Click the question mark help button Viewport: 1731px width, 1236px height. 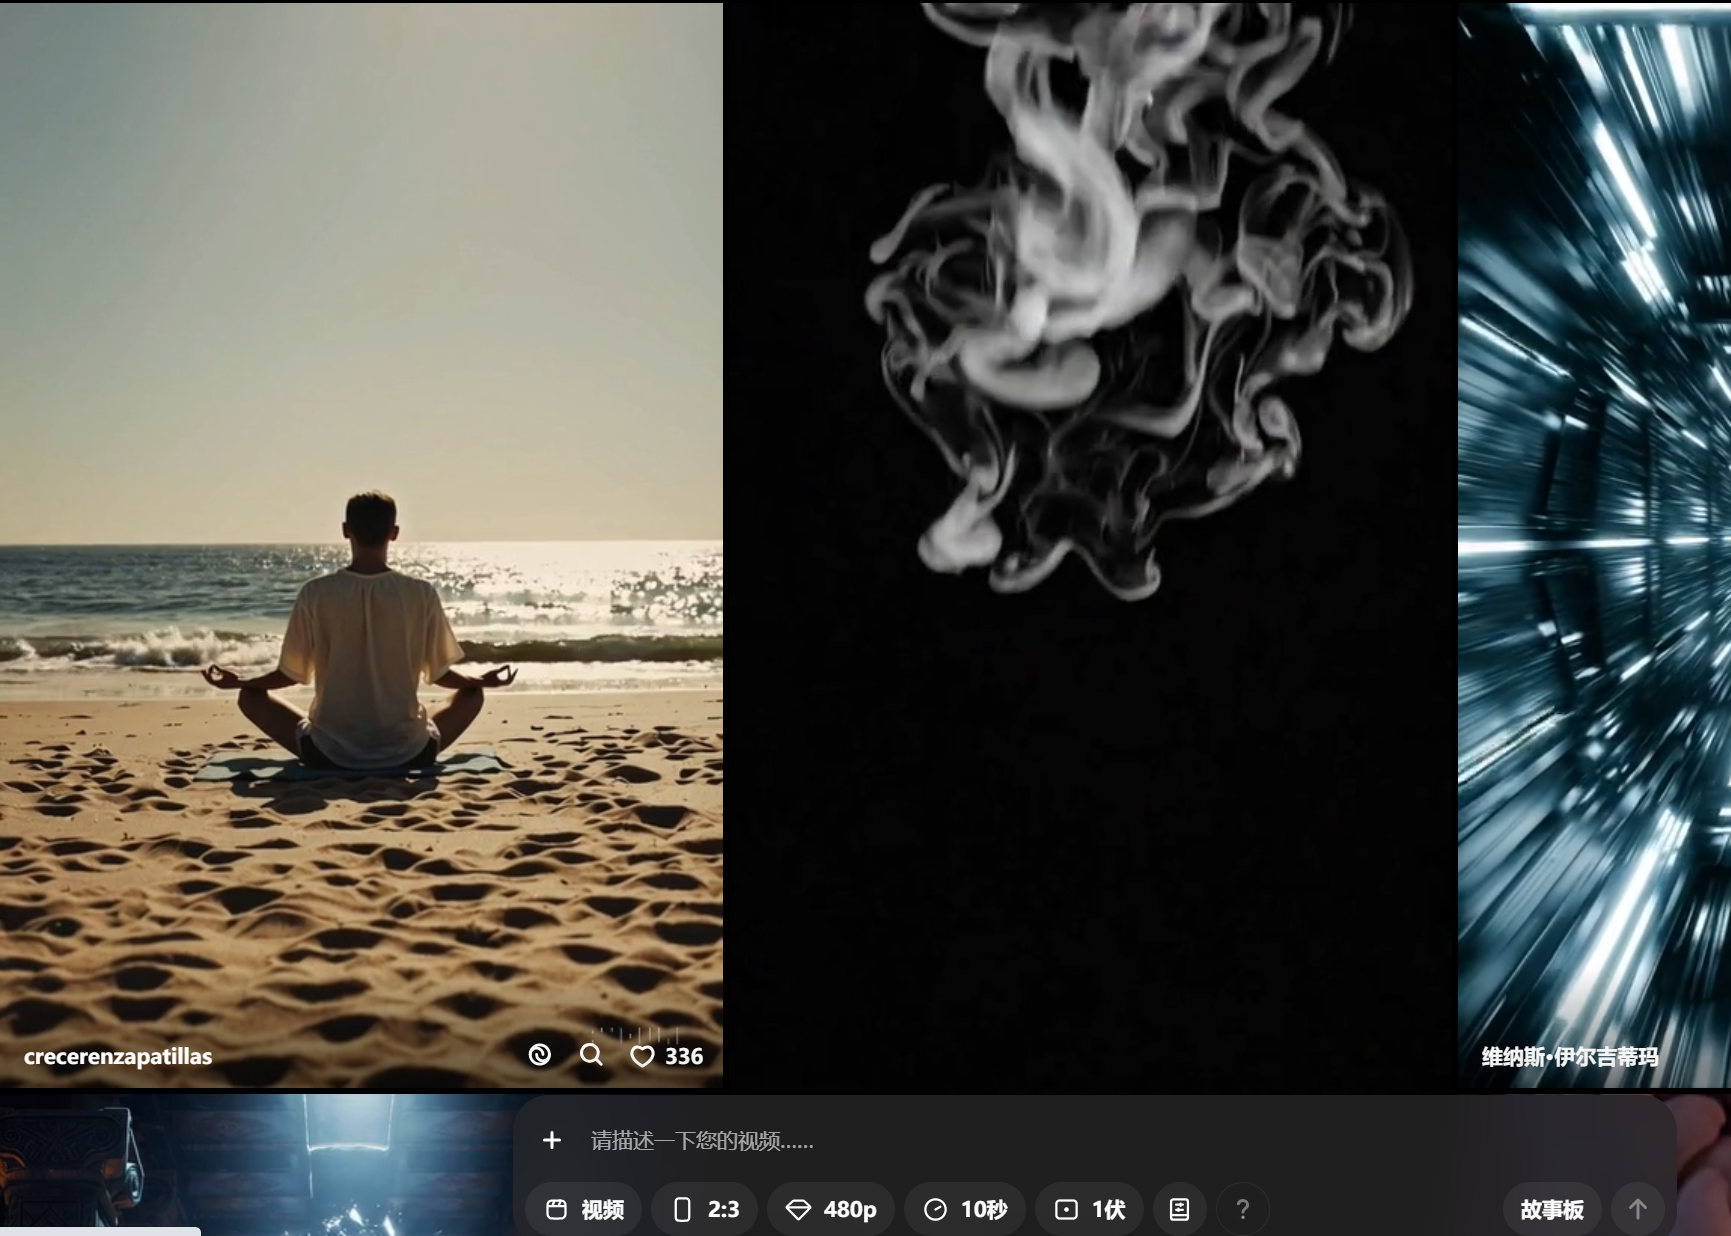click(x=1242, y=1210)
